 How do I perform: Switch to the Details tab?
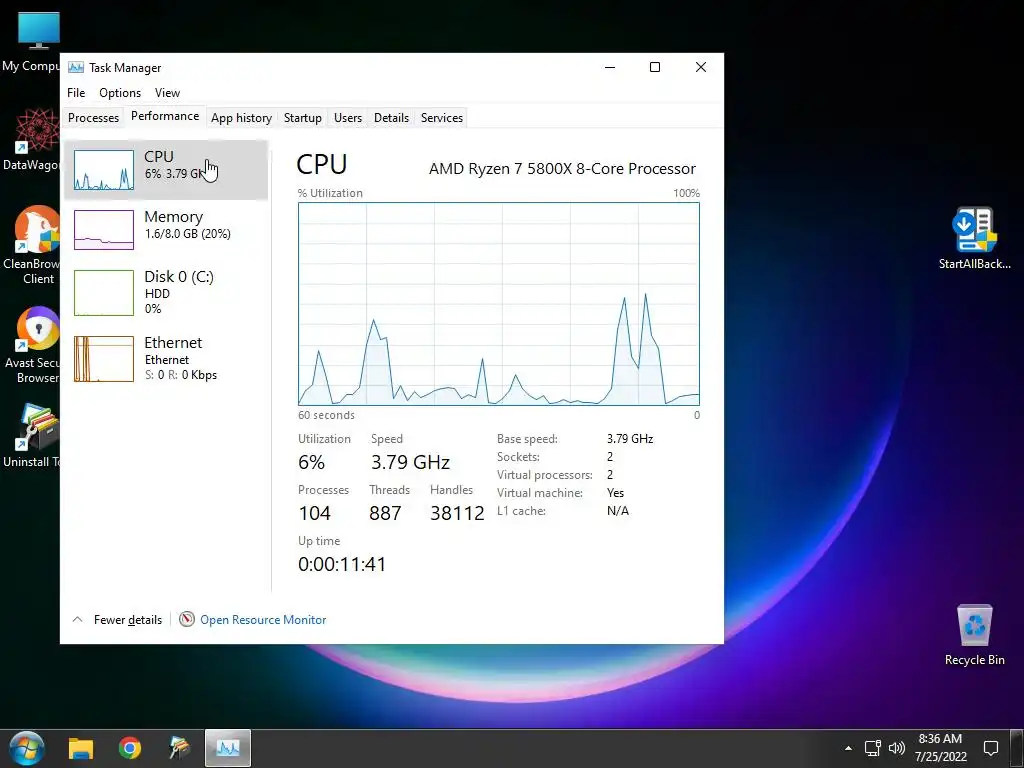click(391, 118)
